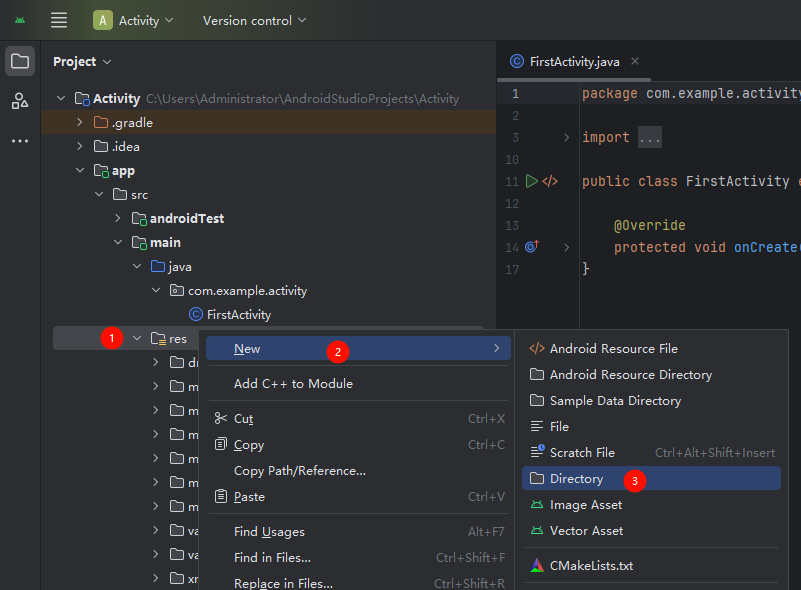Expand the androidTest folder
Image resolution: width=801 pixels, height=590 pixels.
(118, 218)
